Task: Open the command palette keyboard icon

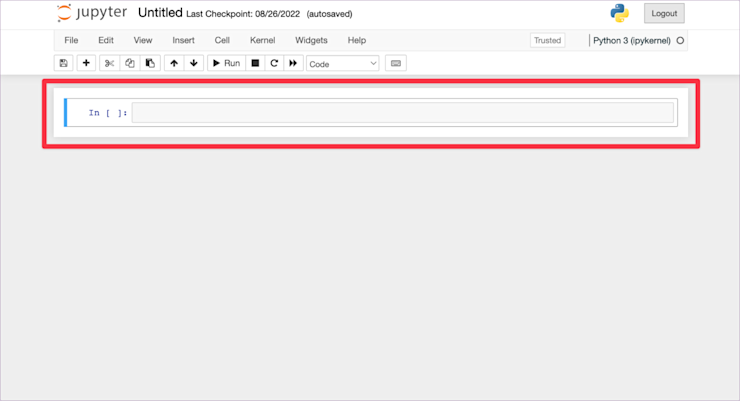Action: 396,63
